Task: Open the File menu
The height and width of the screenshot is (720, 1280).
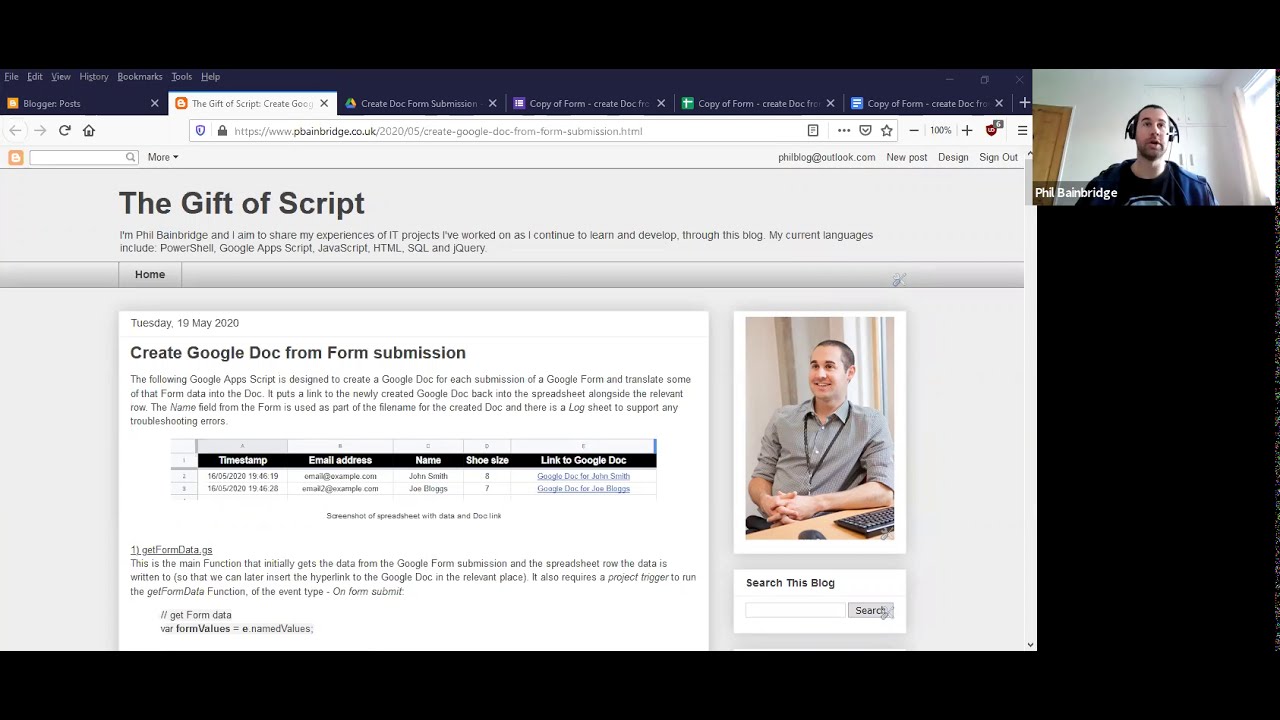Action: (x=11, y=77)
